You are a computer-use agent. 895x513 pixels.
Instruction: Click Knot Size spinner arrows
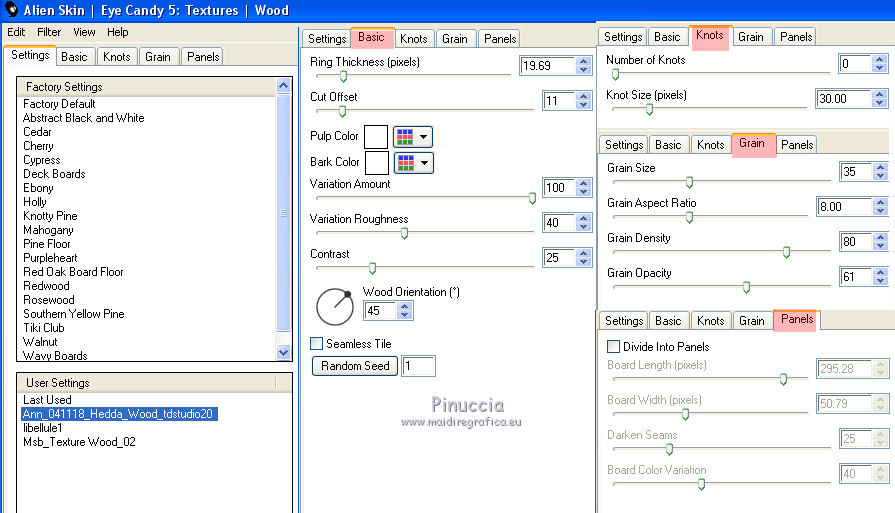tap(880, 99)
